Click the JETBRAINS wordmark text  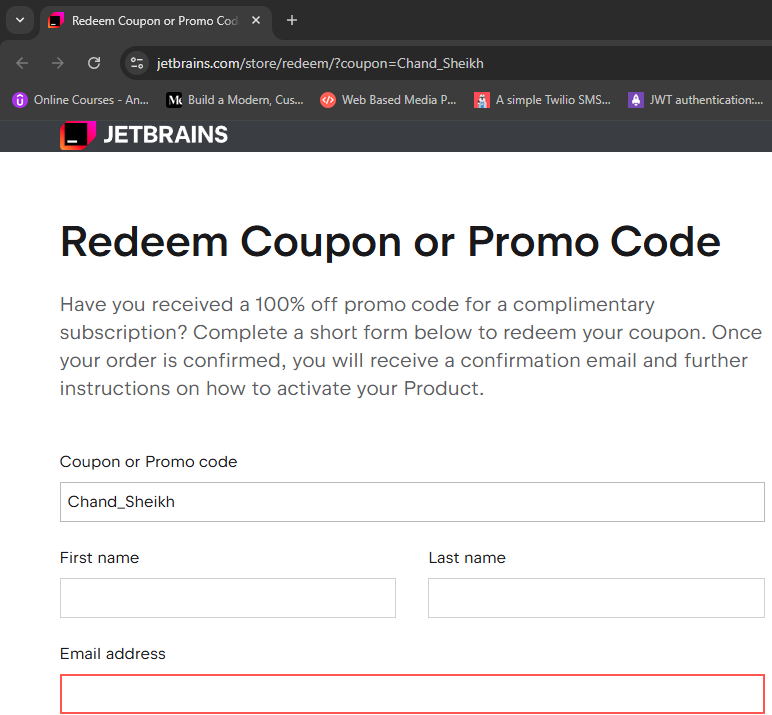pos(165,135)
